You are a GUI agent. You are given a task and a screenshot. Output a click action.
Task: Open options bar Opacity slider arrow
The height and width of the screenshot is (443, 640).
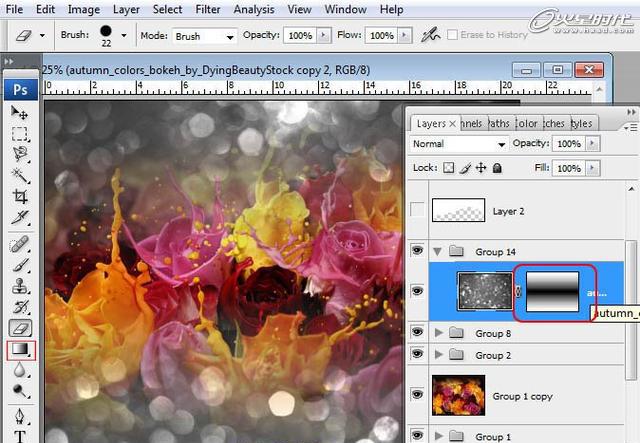(x=324, y=36)
